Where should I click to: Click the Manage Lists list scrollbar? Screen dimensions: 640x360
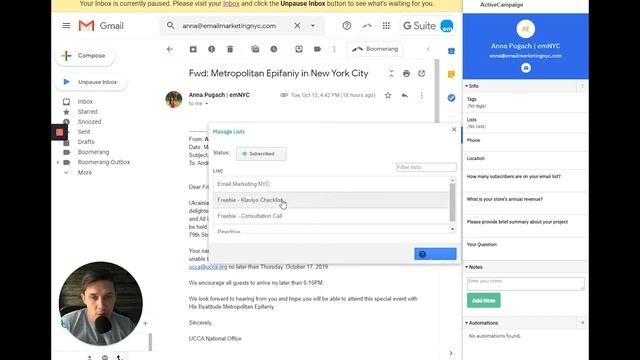[x=452, y=202]
